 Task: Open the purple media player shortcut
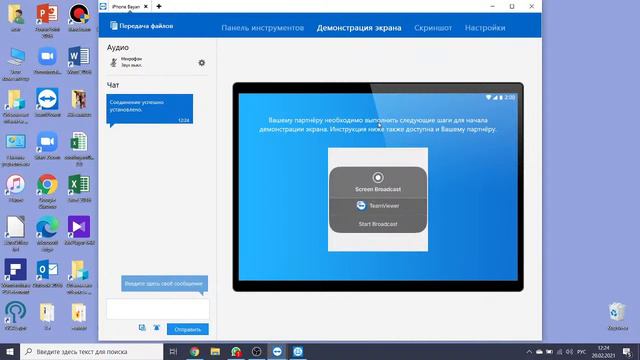[x=79, y=231]
